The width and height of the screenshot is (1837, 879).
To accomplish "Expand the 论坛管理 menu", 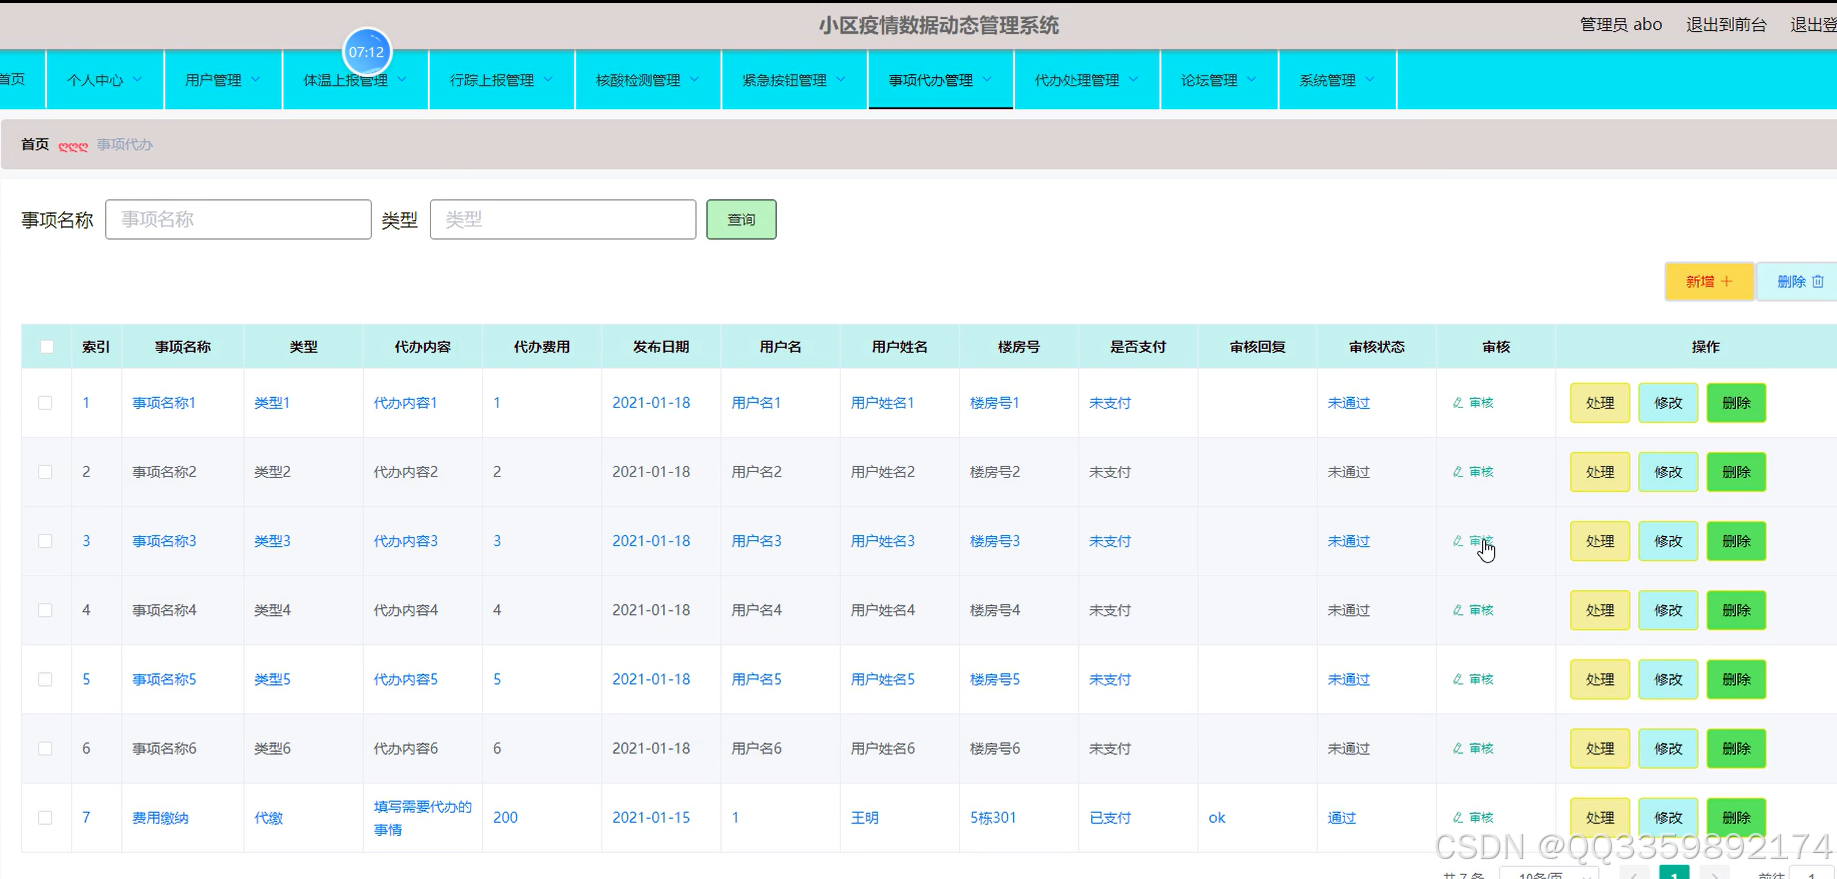I will click(x=1219, y=80).
